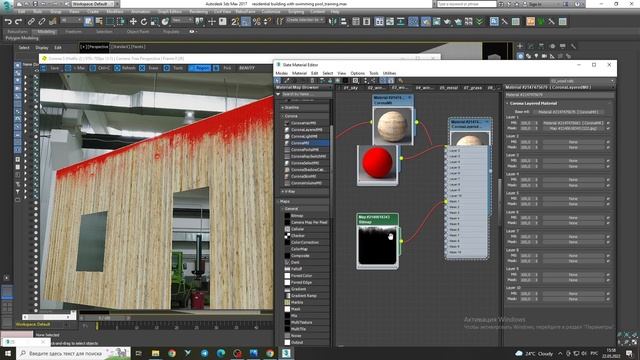Screen dimensions: 640x360
Task: Toggle the Angle Snap icon
Action: coord(246,21)
